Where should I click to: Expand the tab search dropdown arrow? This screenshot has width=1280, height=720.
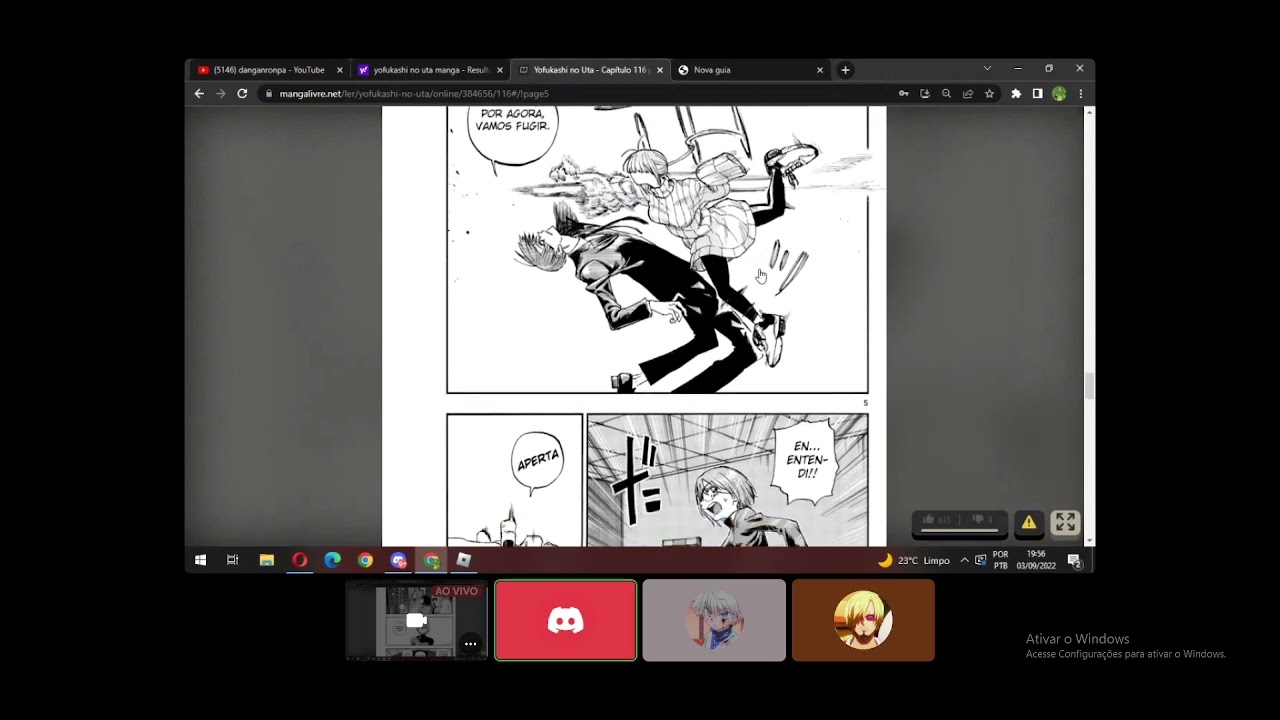[x=987, y=69]
